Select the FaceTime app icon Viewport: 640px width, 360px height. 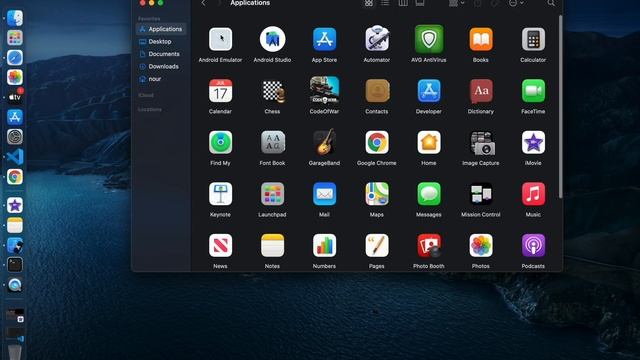click(533, 91)
